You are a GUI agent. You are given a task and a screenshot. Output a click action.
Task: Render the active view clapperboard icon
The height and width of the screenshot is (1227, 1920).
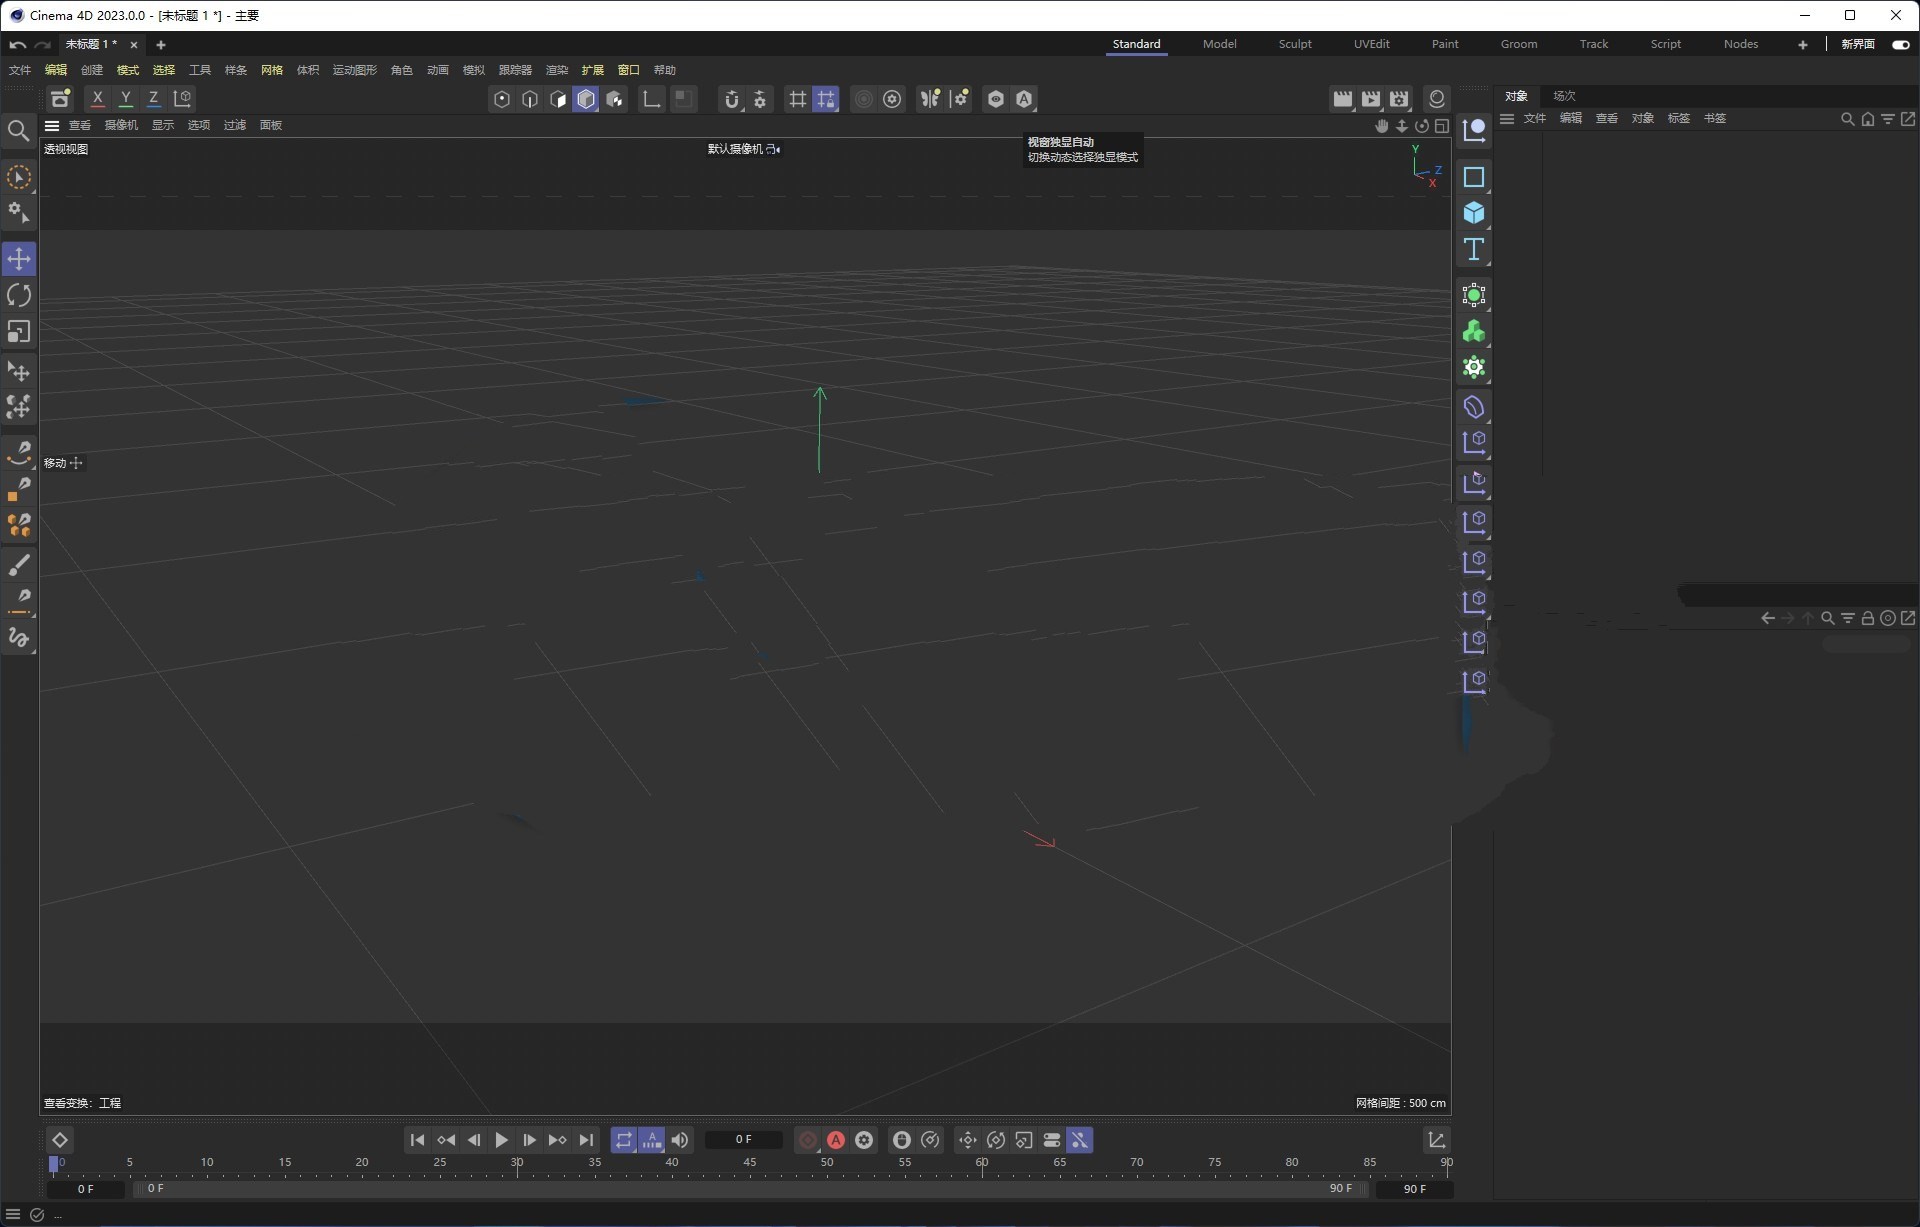(x=1342, y=99)
